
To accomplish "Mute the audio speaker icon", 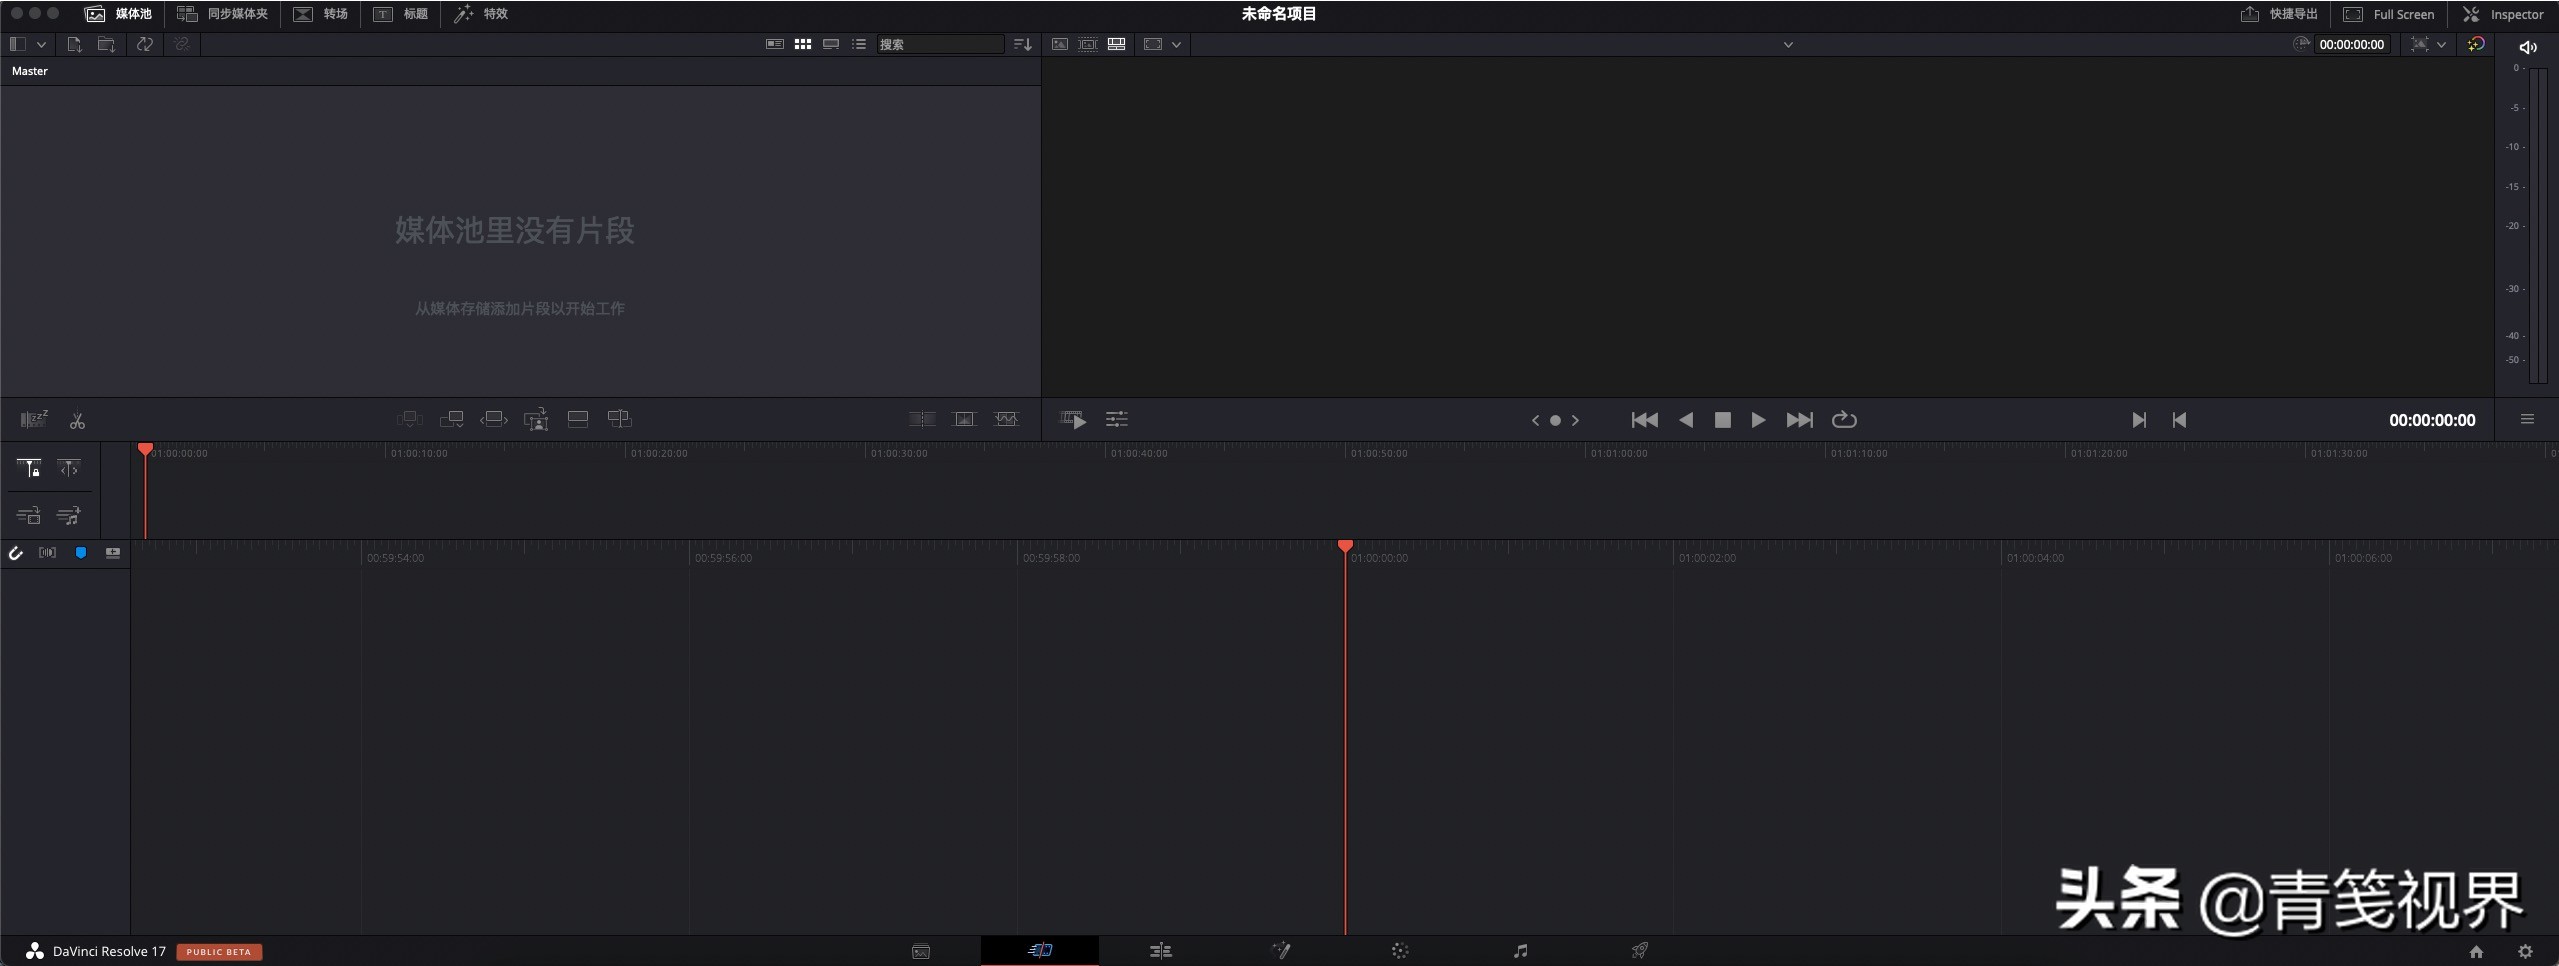I will tap(2527, 47).
